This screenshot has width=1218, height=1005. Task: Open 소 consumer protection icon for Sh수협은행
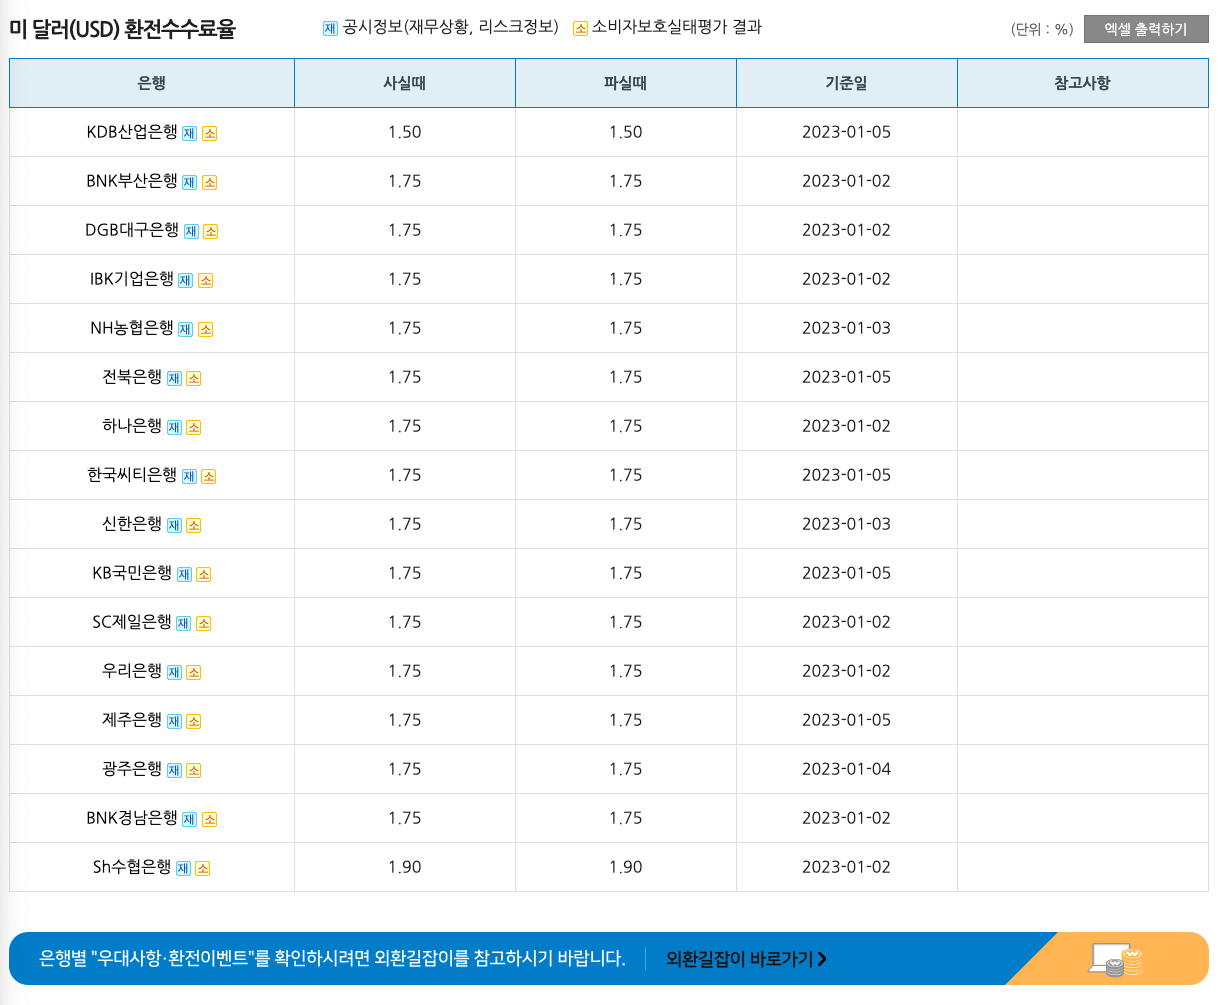click(202, 868)
